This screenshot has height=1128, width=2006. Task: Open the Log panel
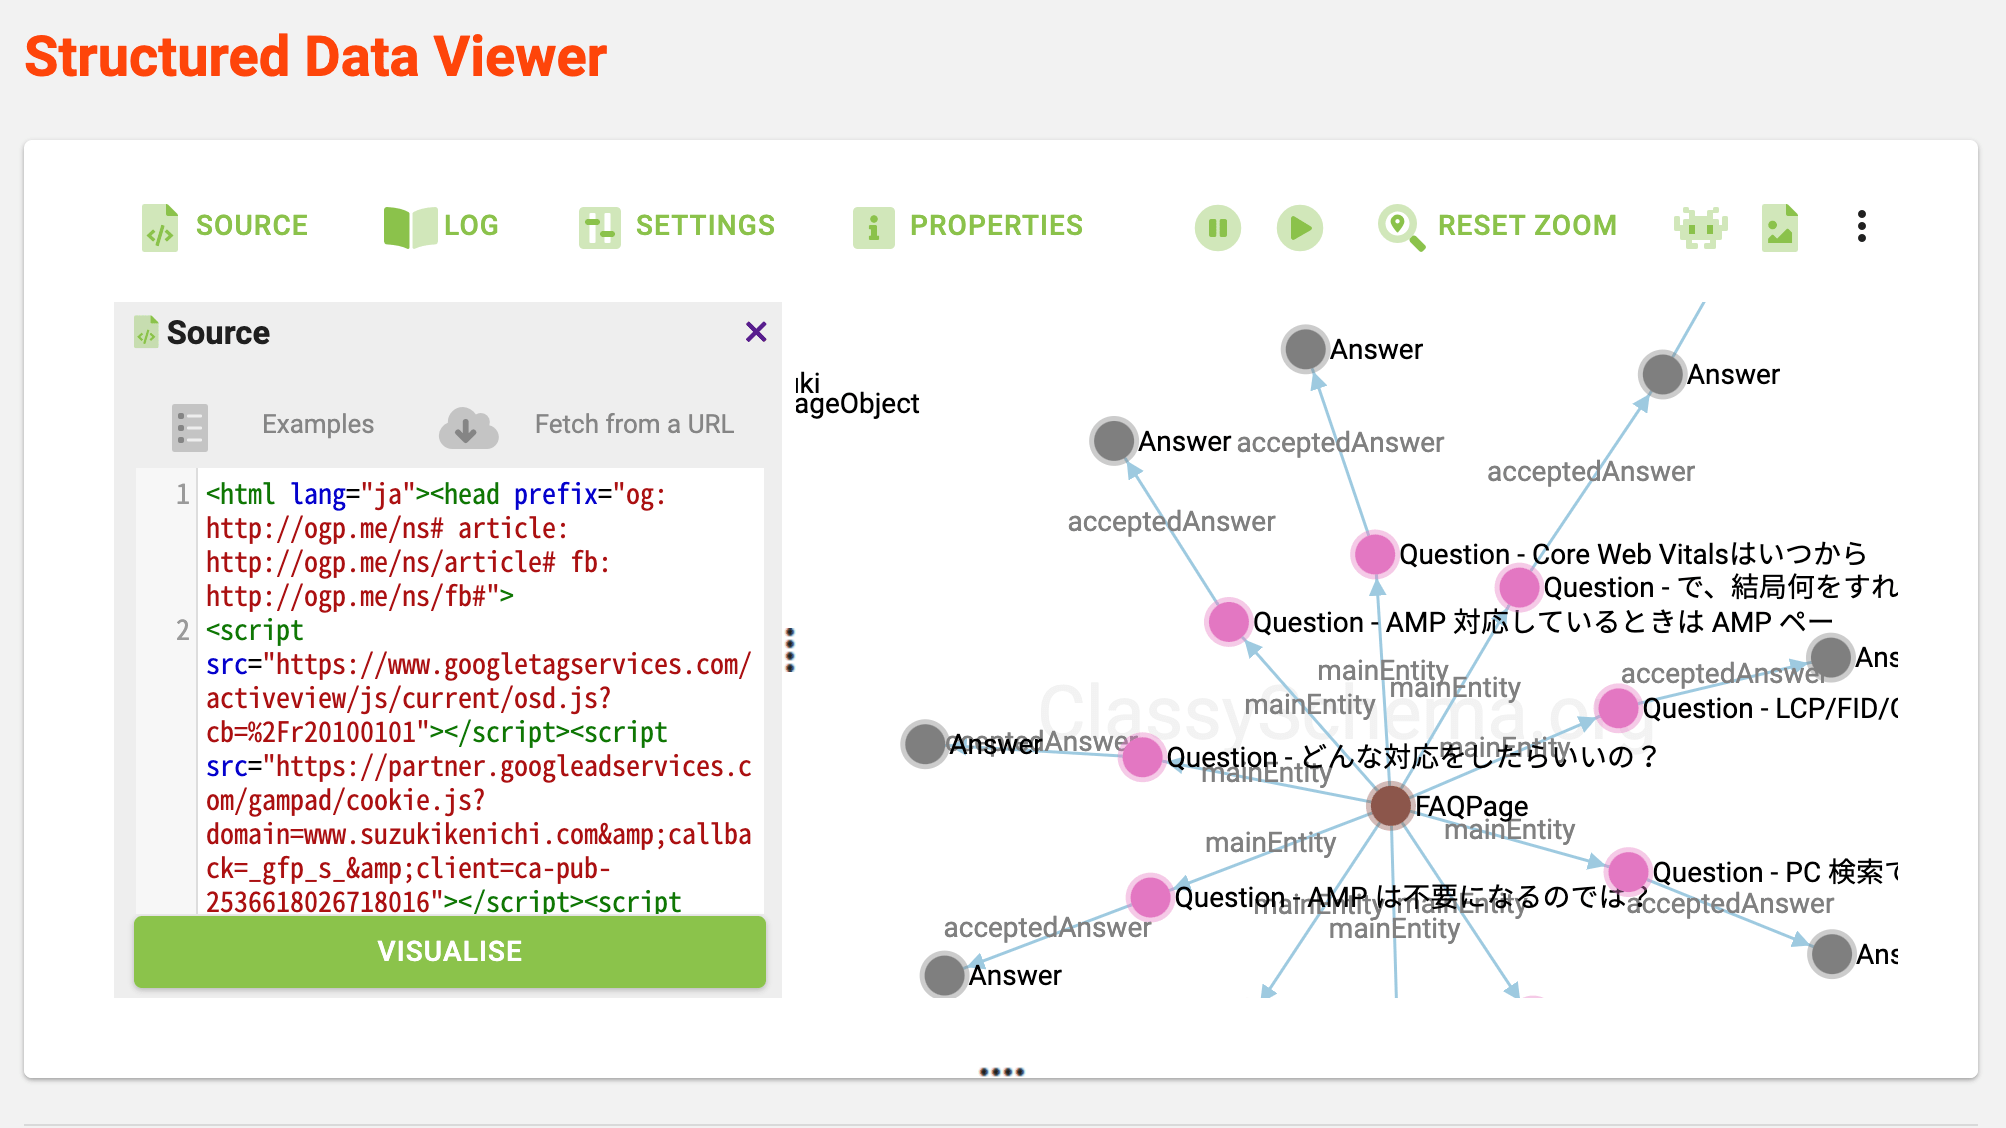coord(441,227)
